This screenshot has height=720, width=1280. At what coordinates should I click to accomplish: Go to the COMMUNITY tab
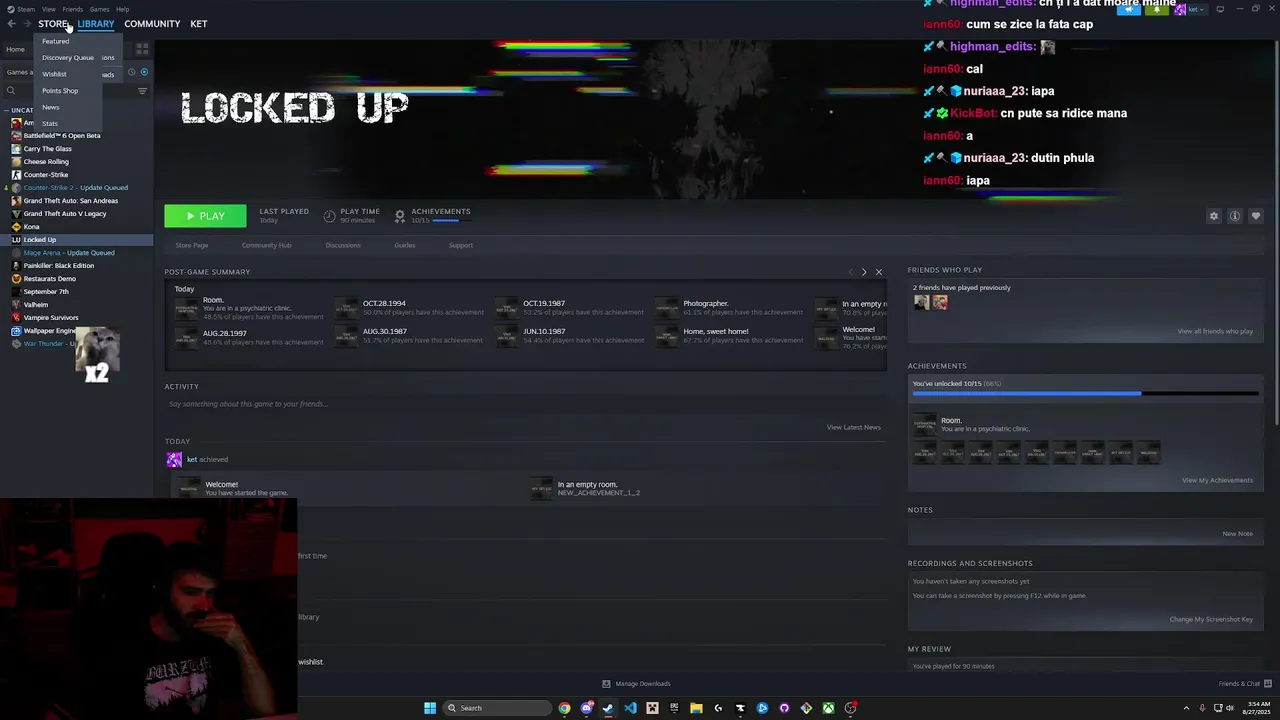pos(152,24)
